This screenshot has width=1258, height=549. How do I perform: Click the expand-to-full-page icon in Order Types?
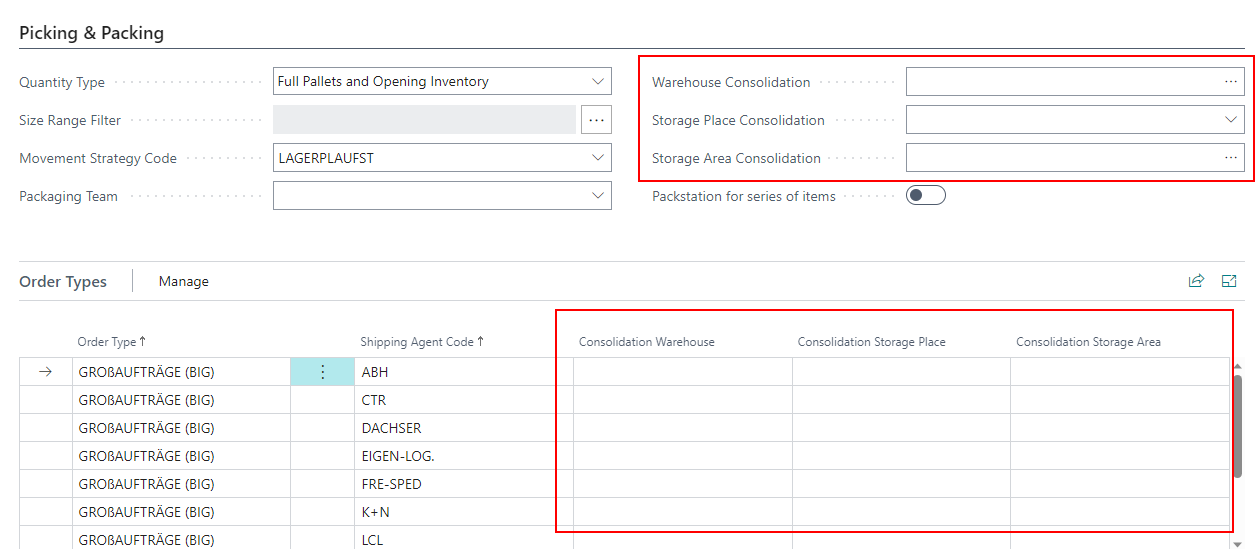pos(1230,281)
